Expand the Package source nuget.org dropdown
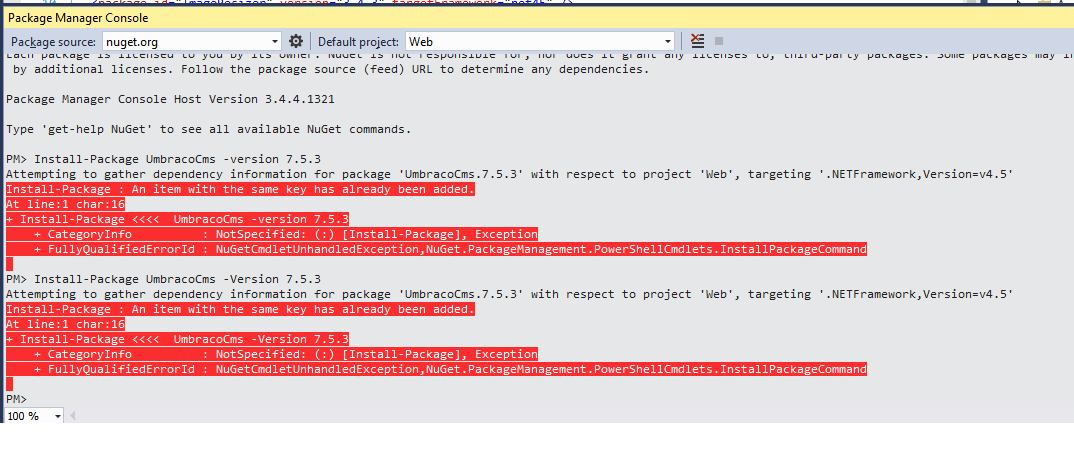 pos(274,41)
